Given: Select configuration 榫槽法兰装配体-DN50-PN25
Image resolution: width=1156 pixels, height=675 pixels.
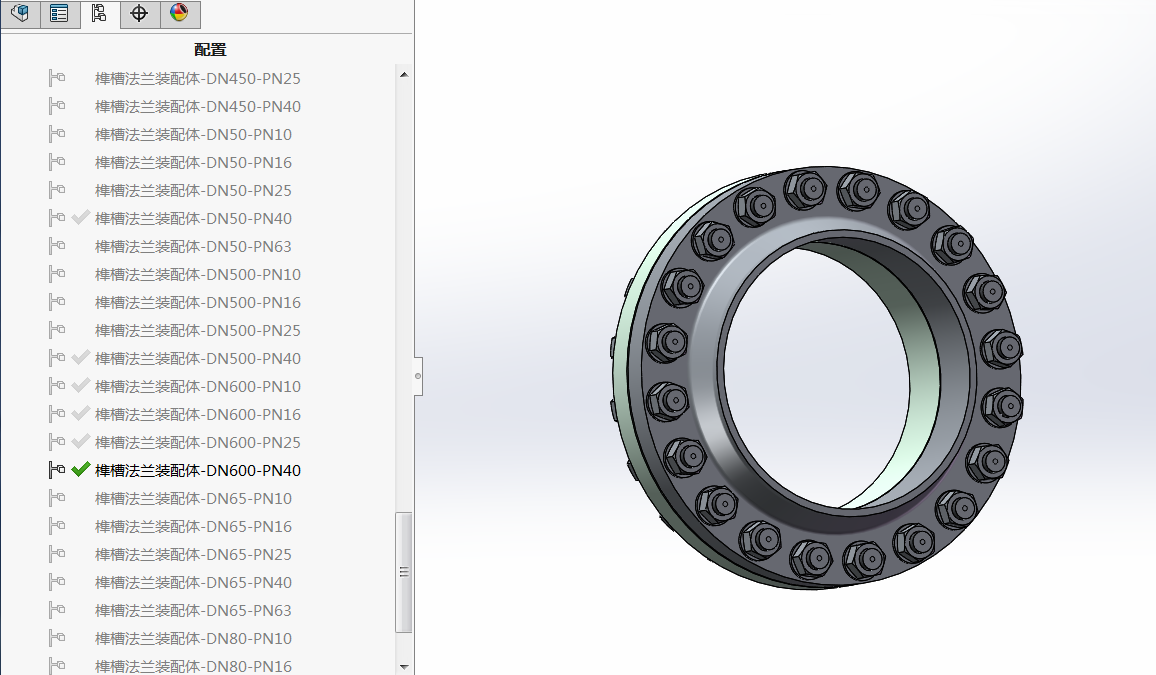Looking at the screenshot, I should coord(193,190).
